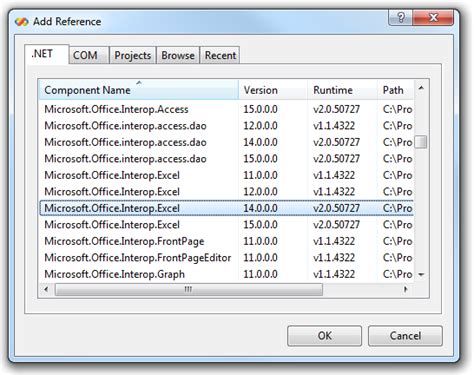Screen dimensions: 474x375
Task: Click vertical scrollbar up arrow
Action: (x=421, y=88)
